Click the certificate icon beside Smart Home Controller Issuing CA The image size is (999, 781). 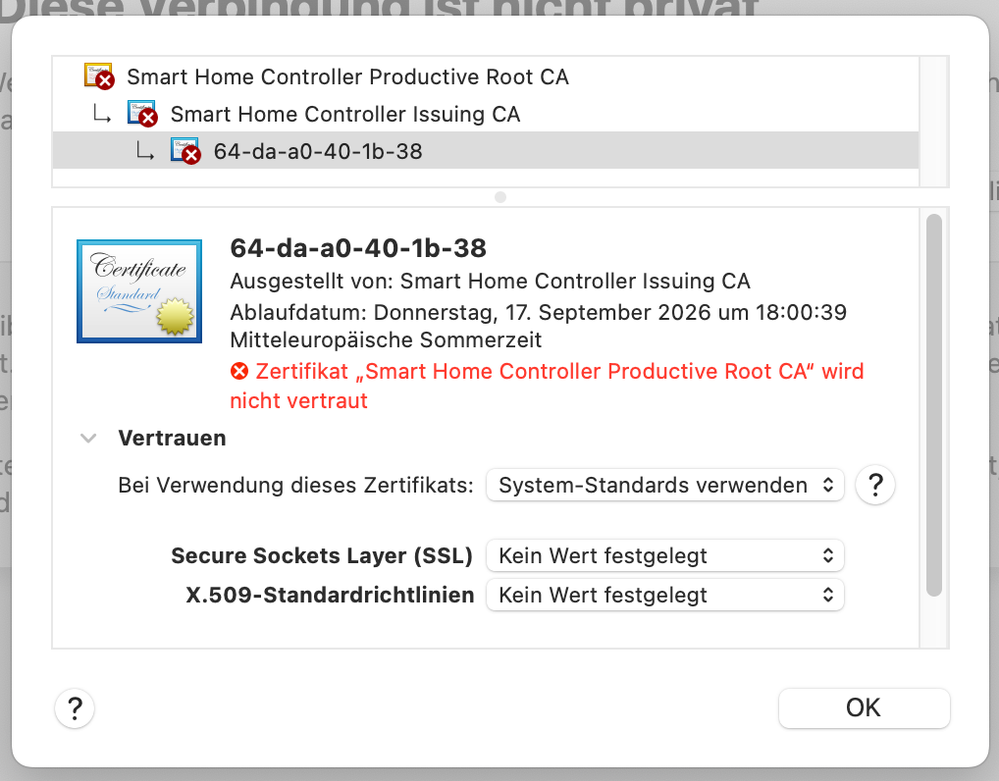pyautogui.click(x=142, y=113)
